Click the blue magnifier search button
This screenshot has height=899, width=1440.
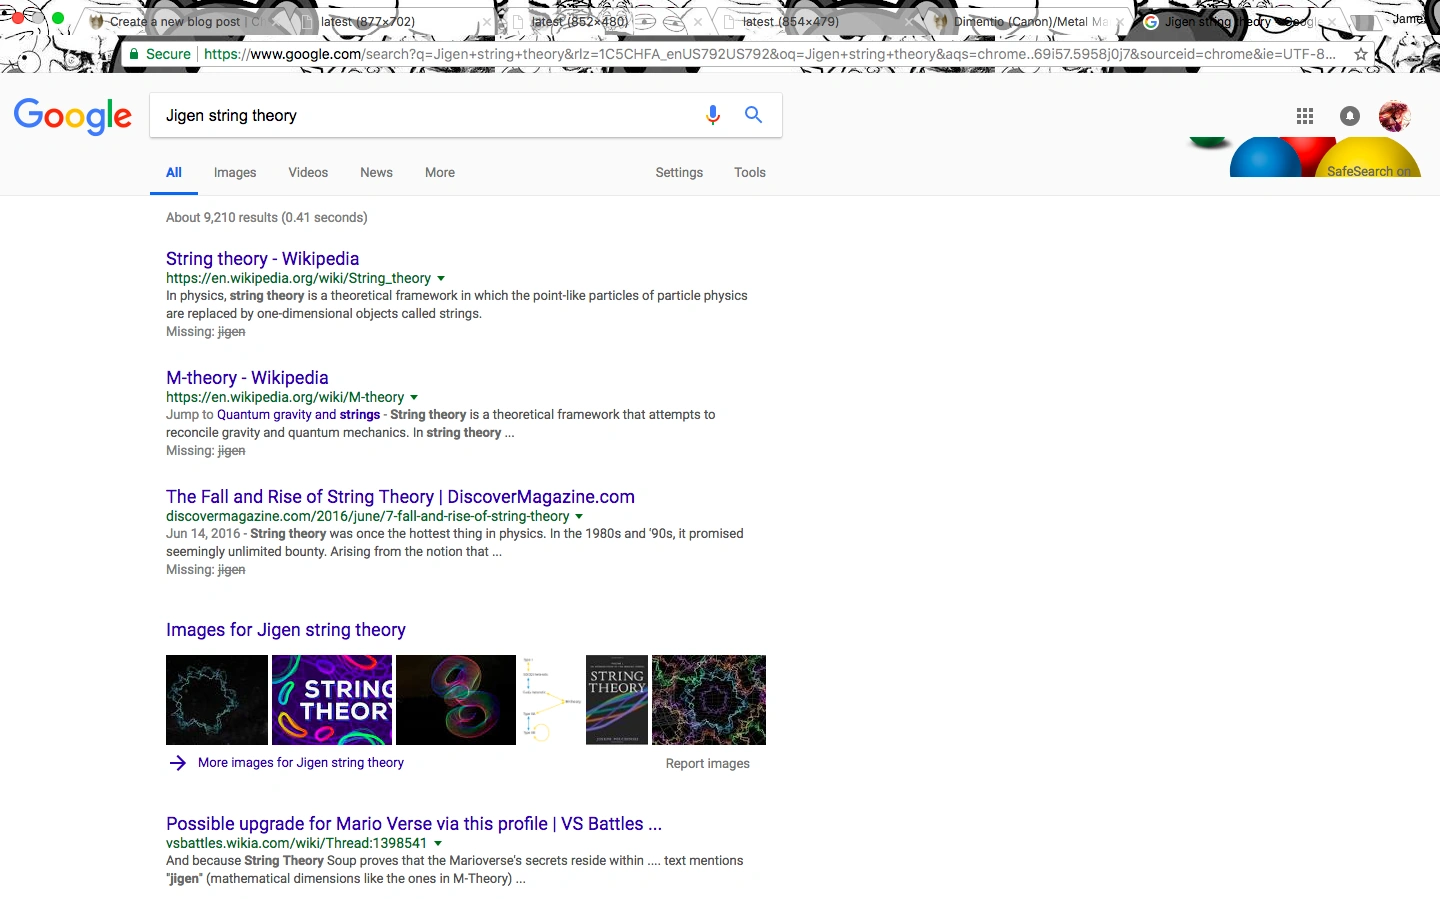pyautogui.click(x=754, y=115)
